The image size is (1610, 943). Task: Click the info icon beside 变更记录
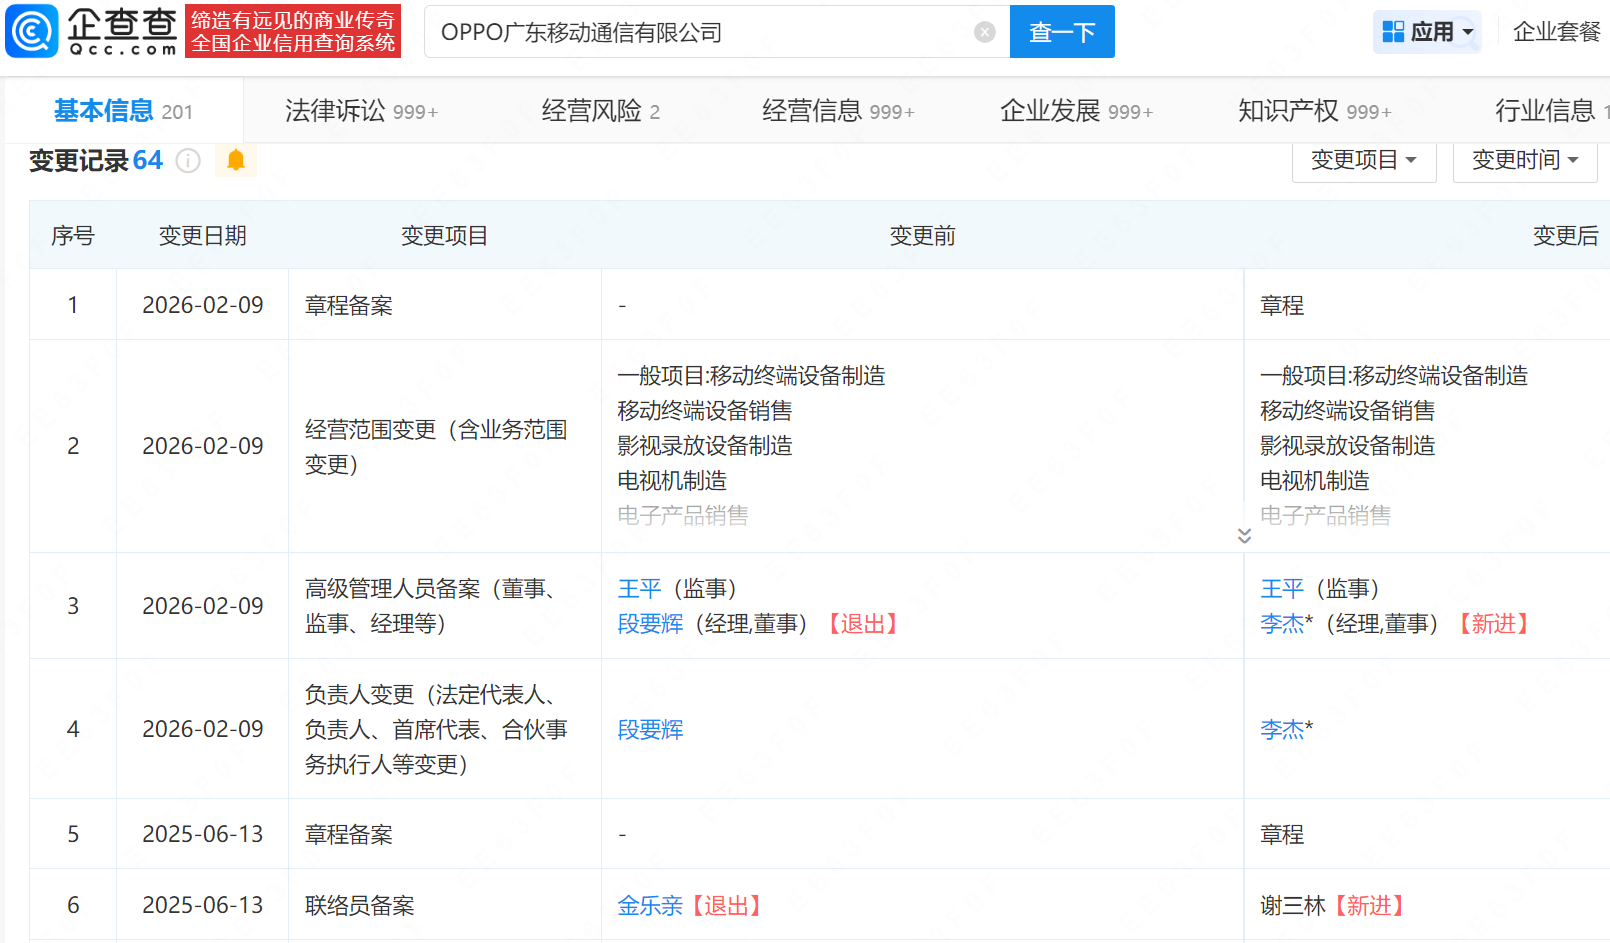tap(188, 161)
